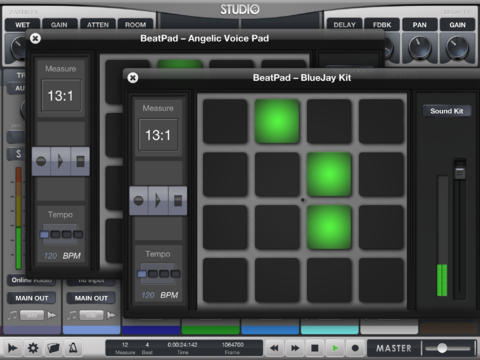Arm recording with the record button
Viewport: 480px width, 360px height.
pos(355,348)
